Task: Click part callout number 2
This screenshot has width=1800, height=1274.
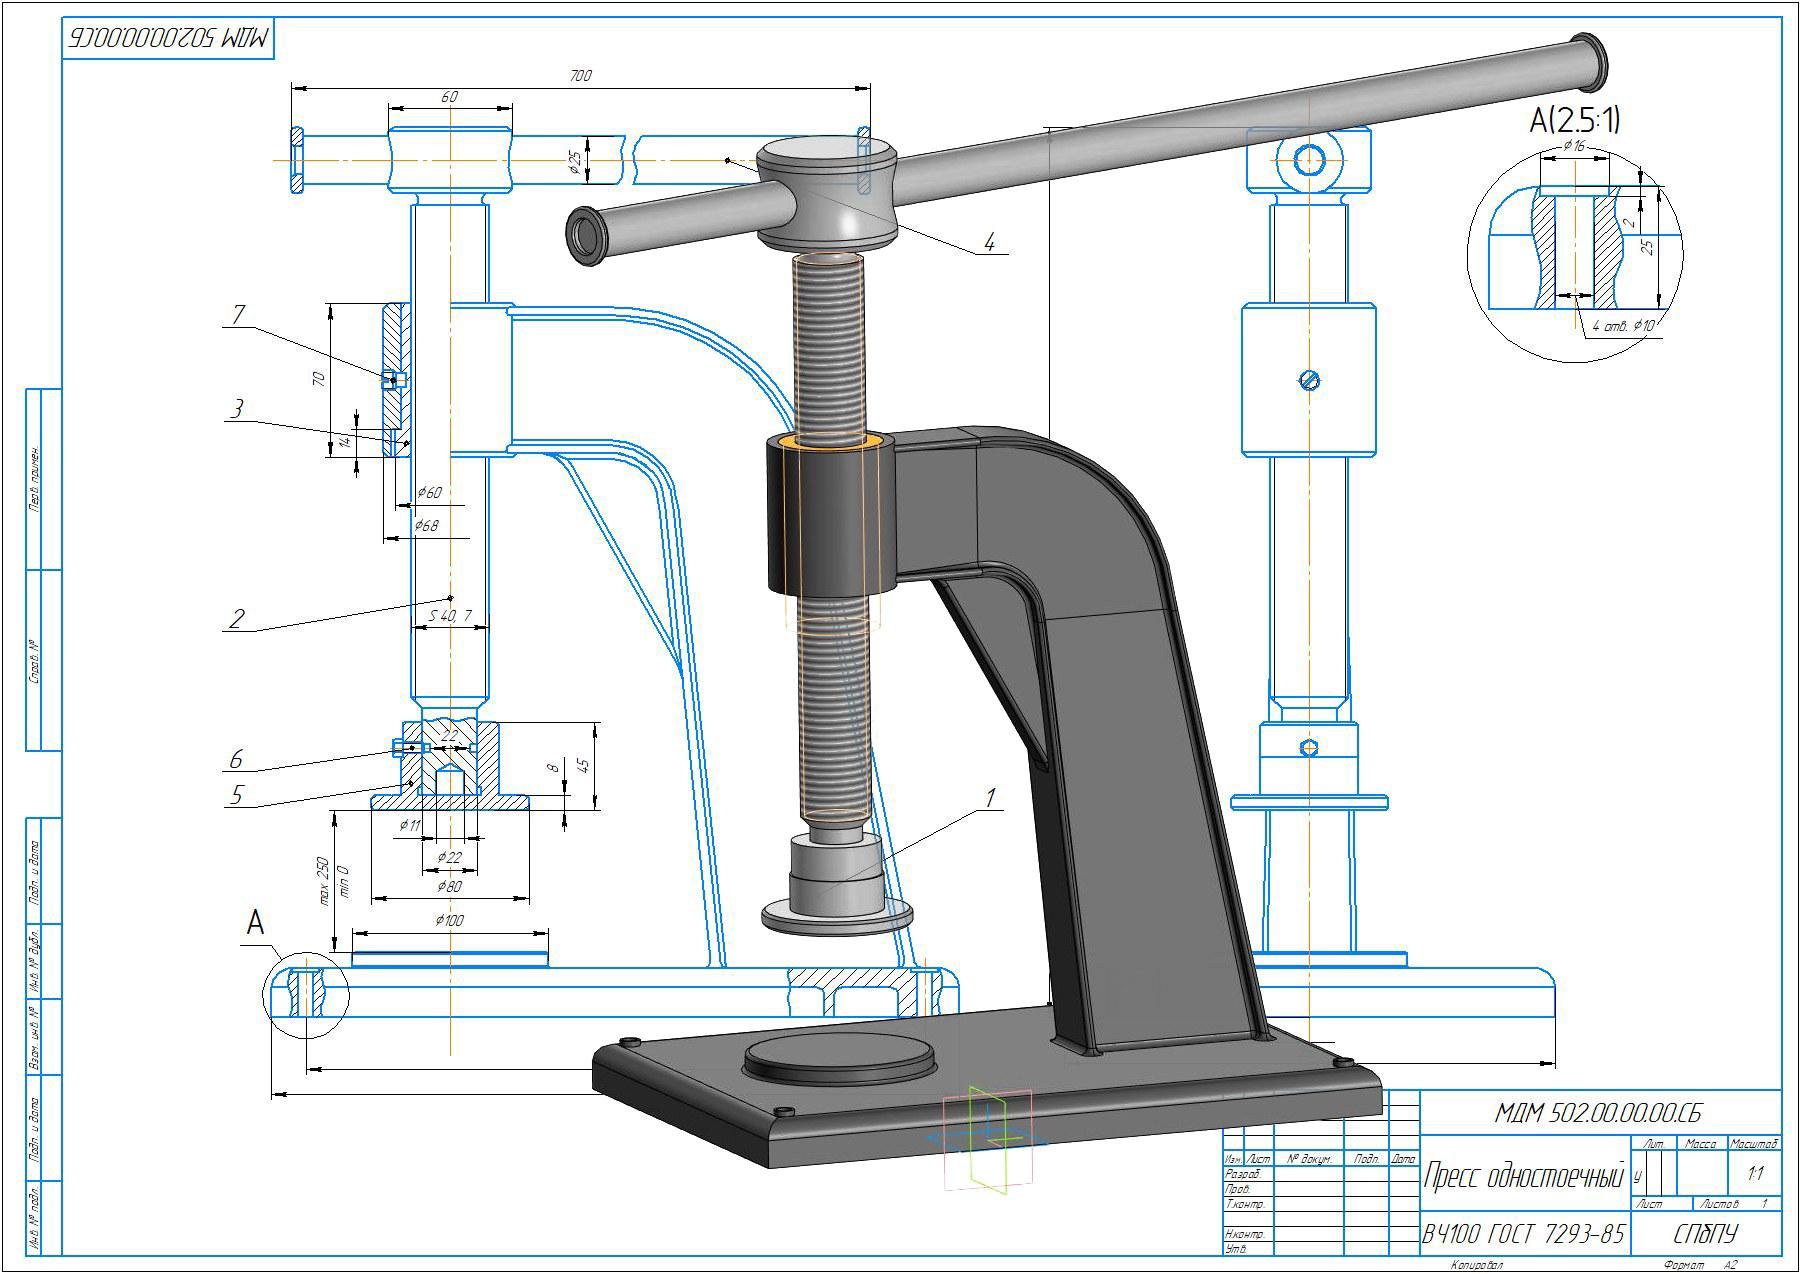Action: (236, 618)
